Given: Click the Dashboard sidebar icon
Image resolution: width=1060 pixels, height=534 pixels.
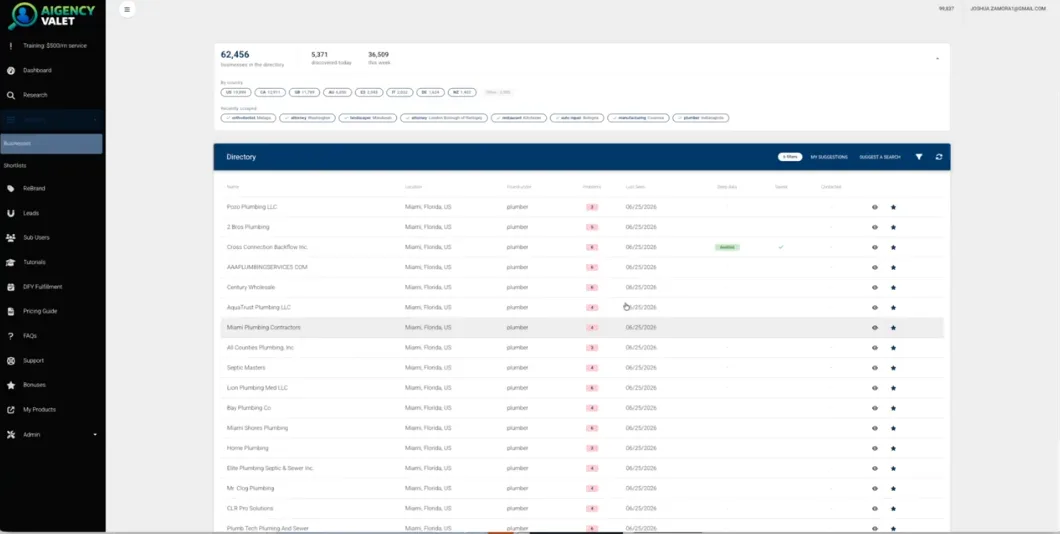Looking at the screenshot, I should pos(11,70).
